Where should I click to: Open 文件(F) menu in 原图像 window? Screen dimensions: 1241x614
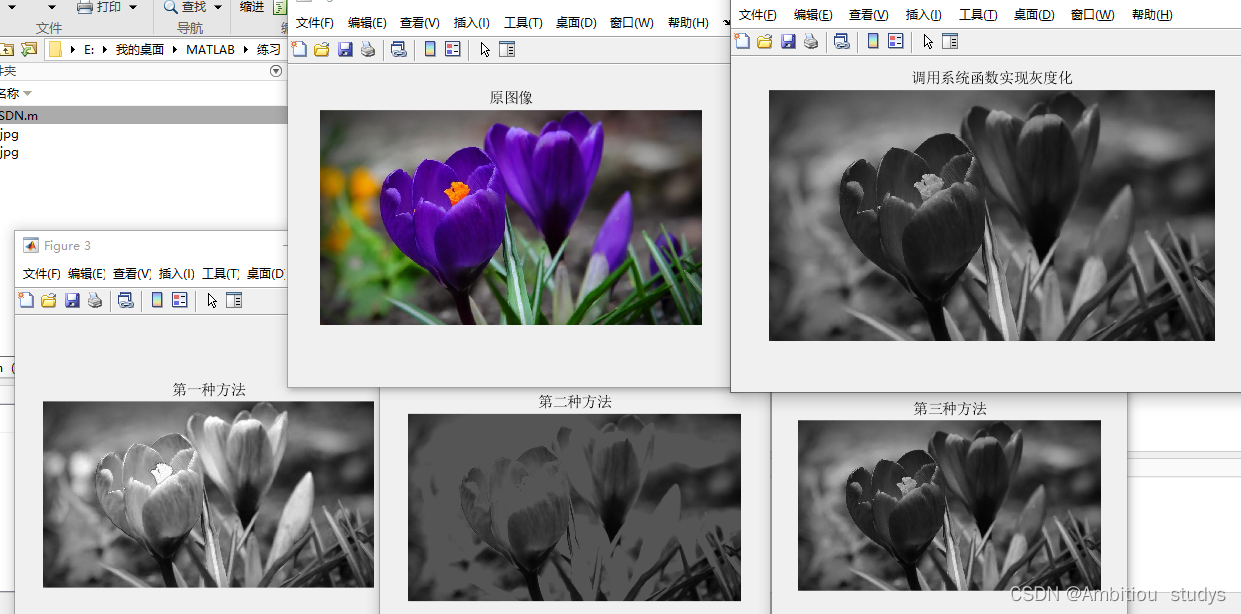point(315,23)
